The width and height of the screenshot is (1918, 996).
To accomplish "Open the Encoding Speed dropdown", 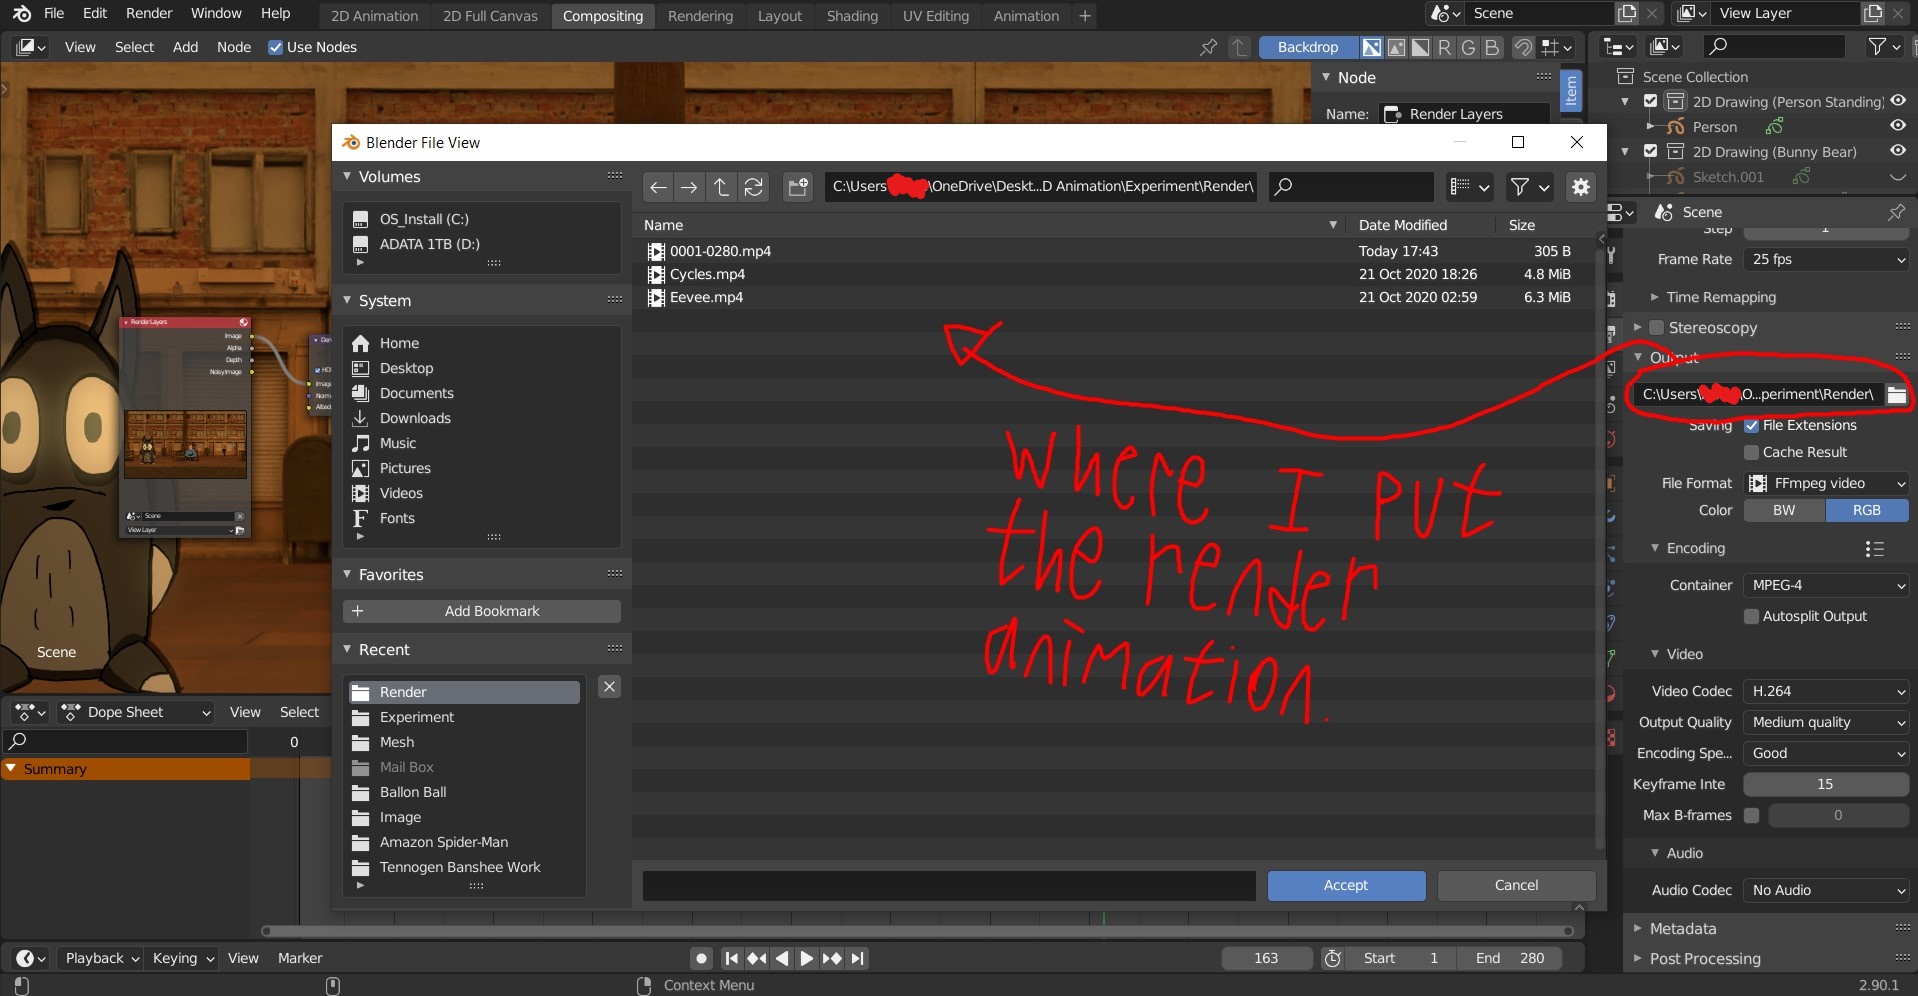I will tap(1826, 753).
